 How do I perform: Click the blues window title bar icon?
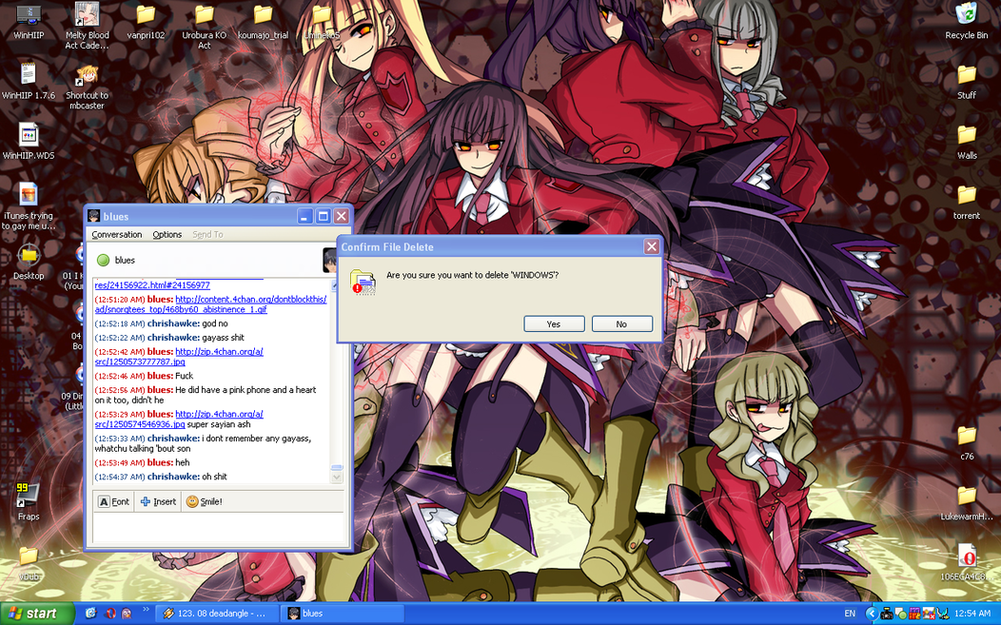point(94,216)
